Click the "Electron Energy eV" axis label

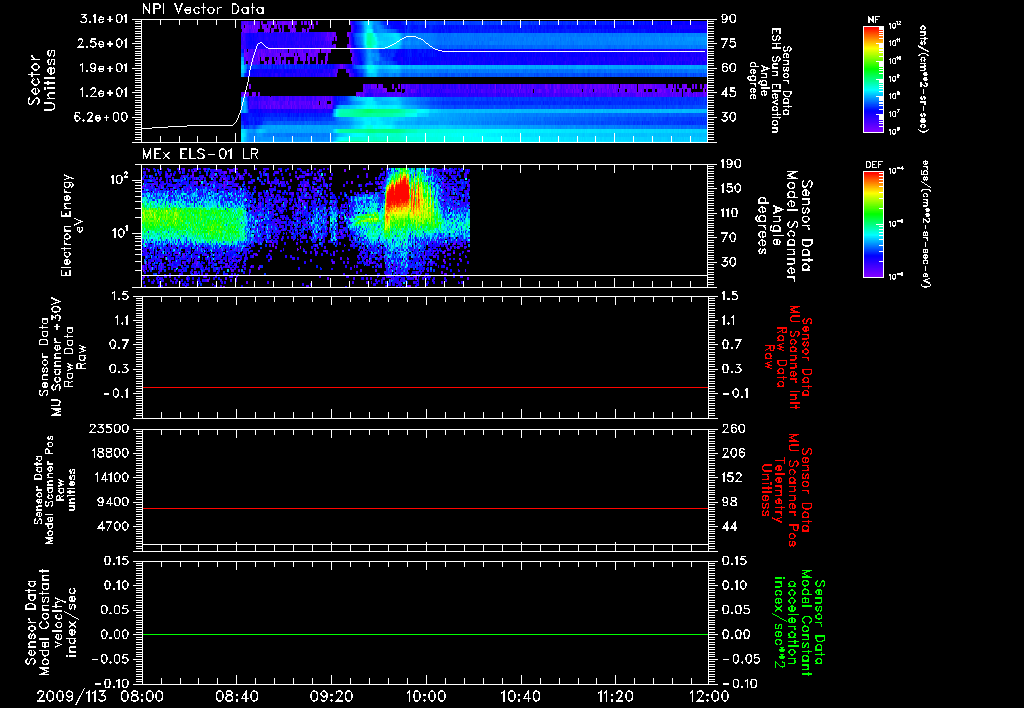(71, 225)
